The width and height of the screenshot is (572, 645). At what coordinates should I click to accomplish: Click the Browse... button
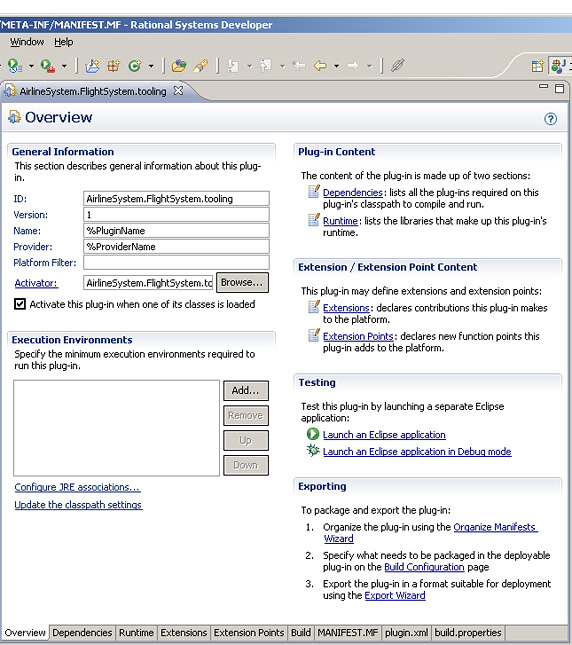[242, 283]
